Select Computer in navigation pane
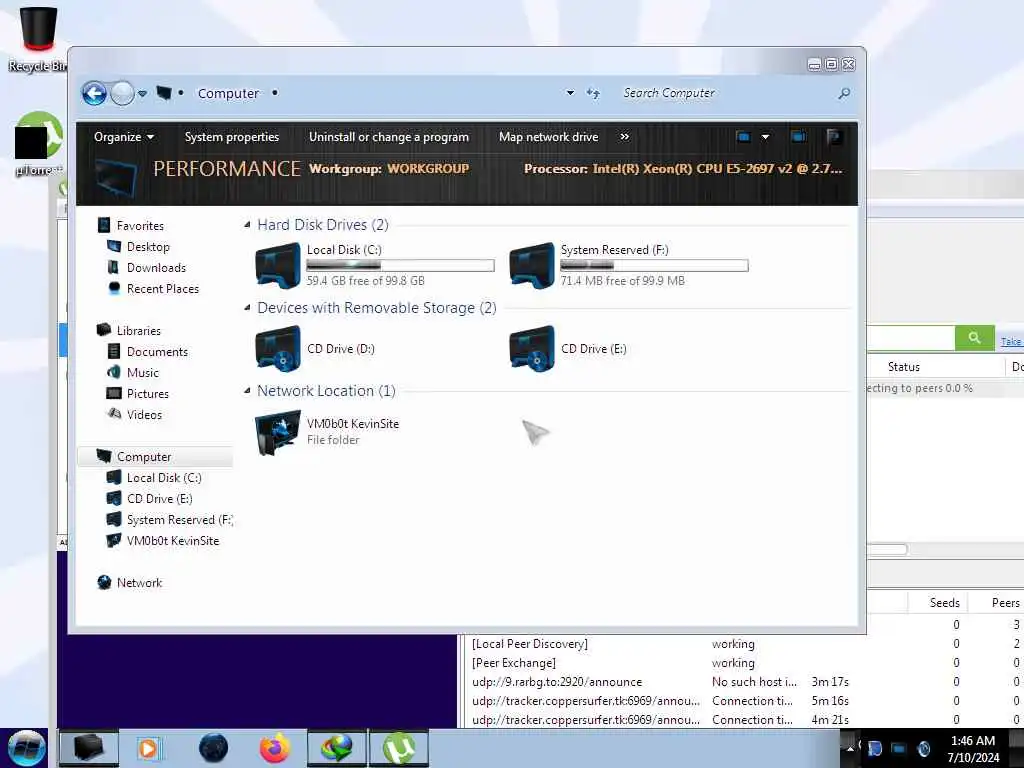Image resolution: width=1024 pixels, height=768 pixels. click(x=155, y=456)
